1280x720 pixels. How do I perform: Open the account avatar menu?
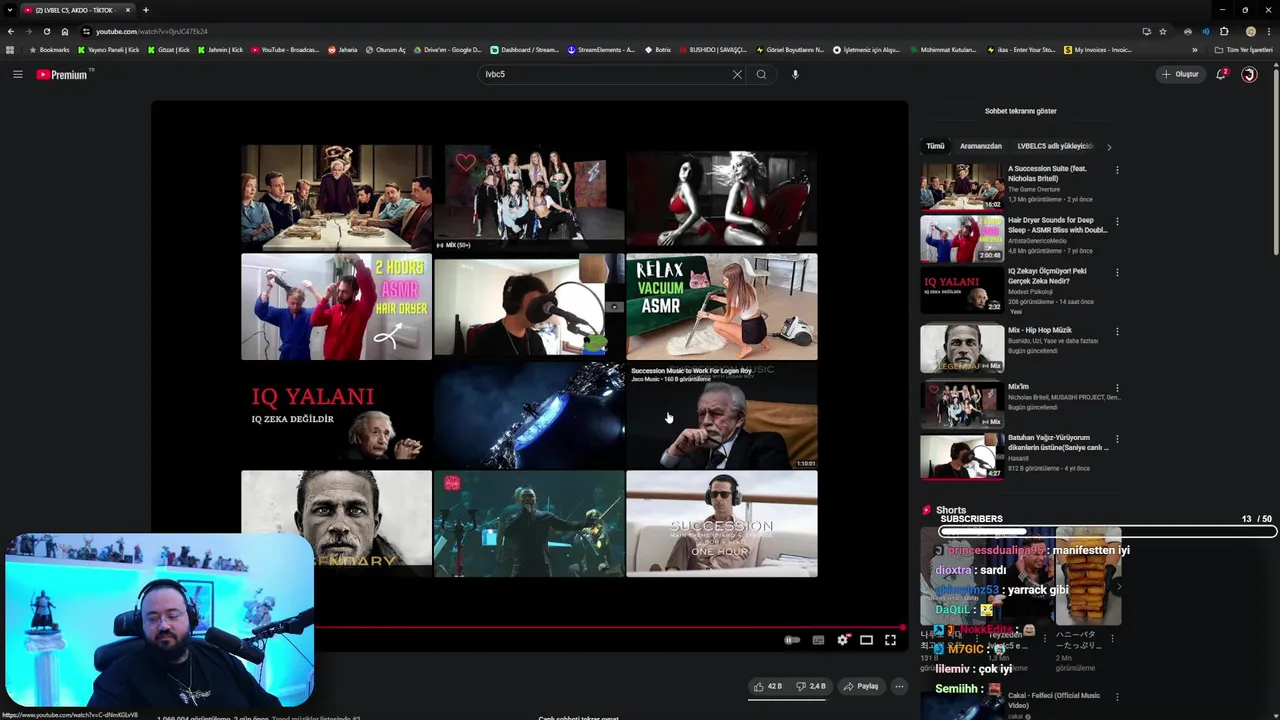(1249, 74)
